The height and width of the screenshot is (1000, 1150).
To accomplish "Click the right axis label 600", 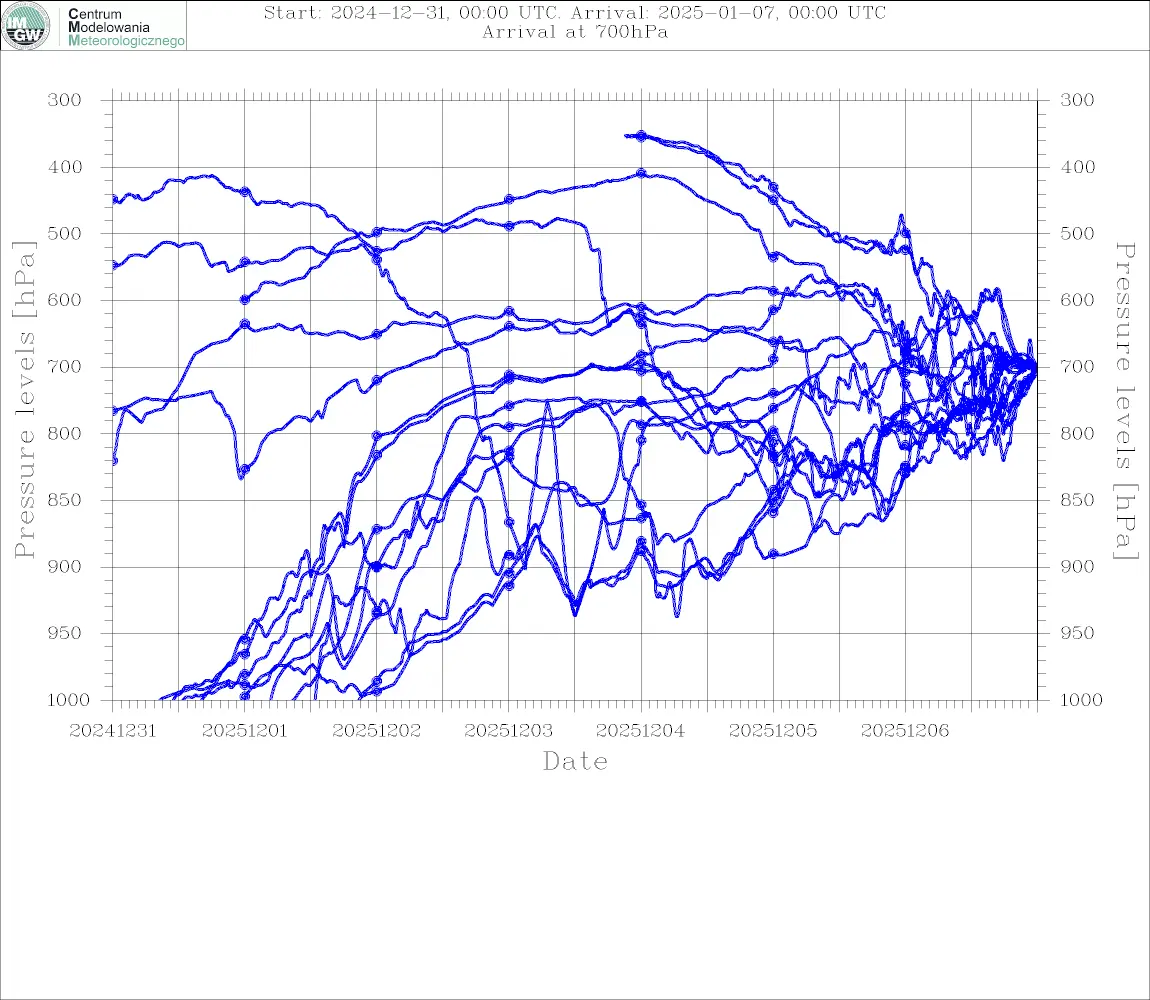I will (1077, 300).
